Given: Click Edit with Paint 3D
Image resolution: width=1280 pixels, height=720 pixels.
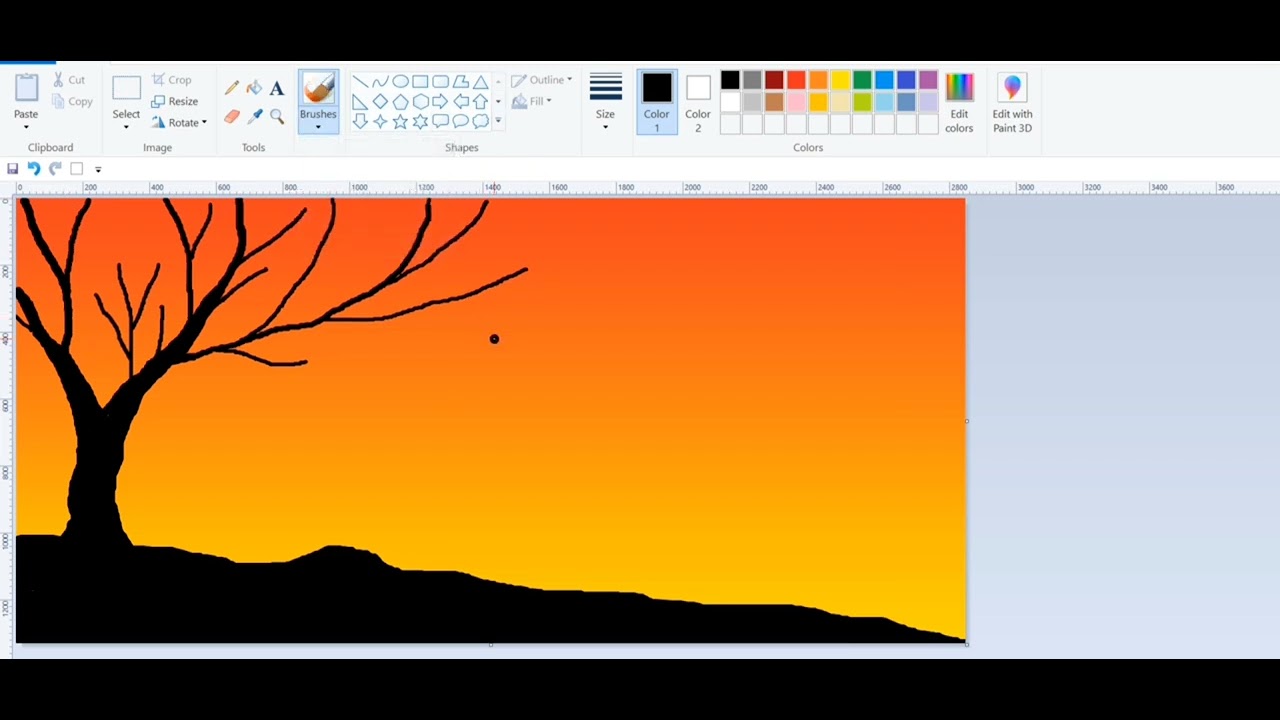Looking at the screenshot, I should pyautogui.click(x=1012, y=102).
